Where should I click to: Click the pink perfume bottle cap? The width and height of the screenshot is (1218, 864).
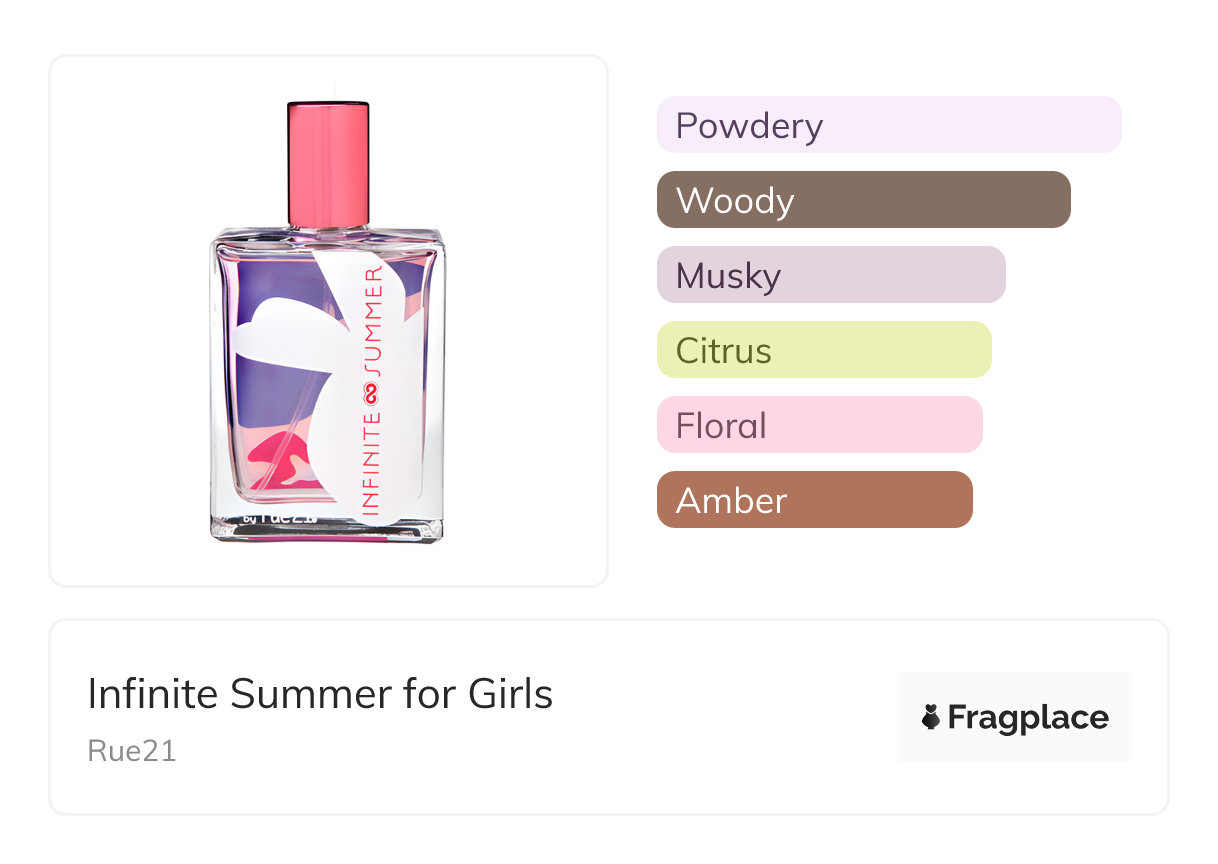[328, 161]
